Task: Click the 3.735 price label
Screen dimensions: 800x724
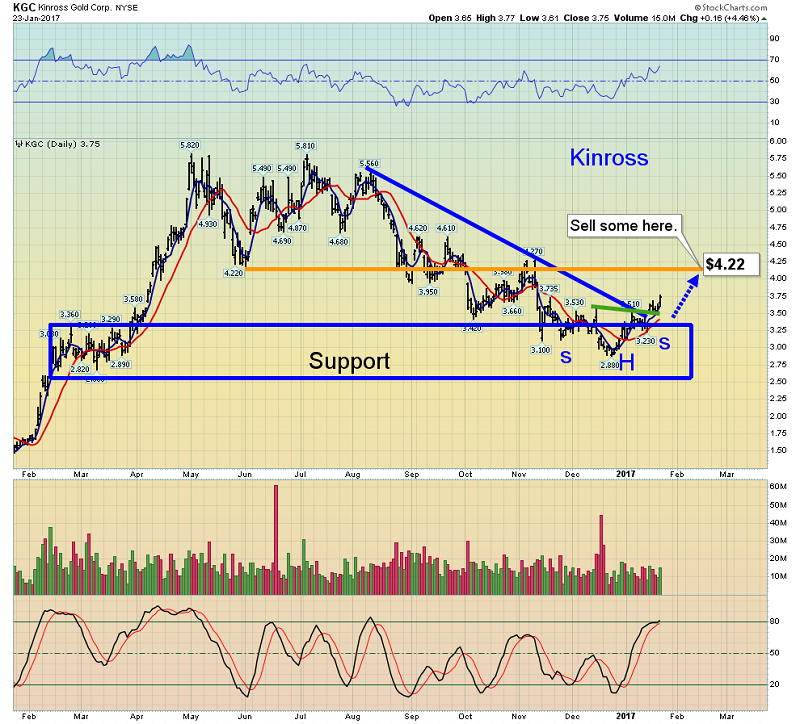Action: click(549, 289)
